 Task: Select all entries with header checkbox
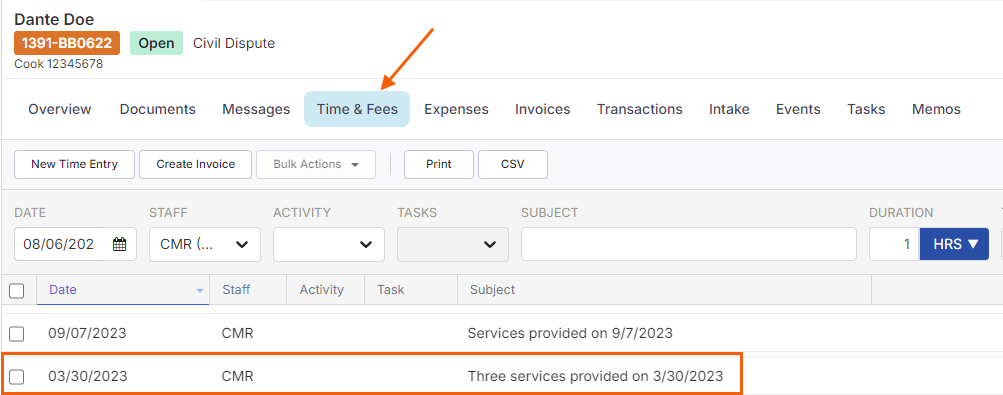[x=17, y=291]
